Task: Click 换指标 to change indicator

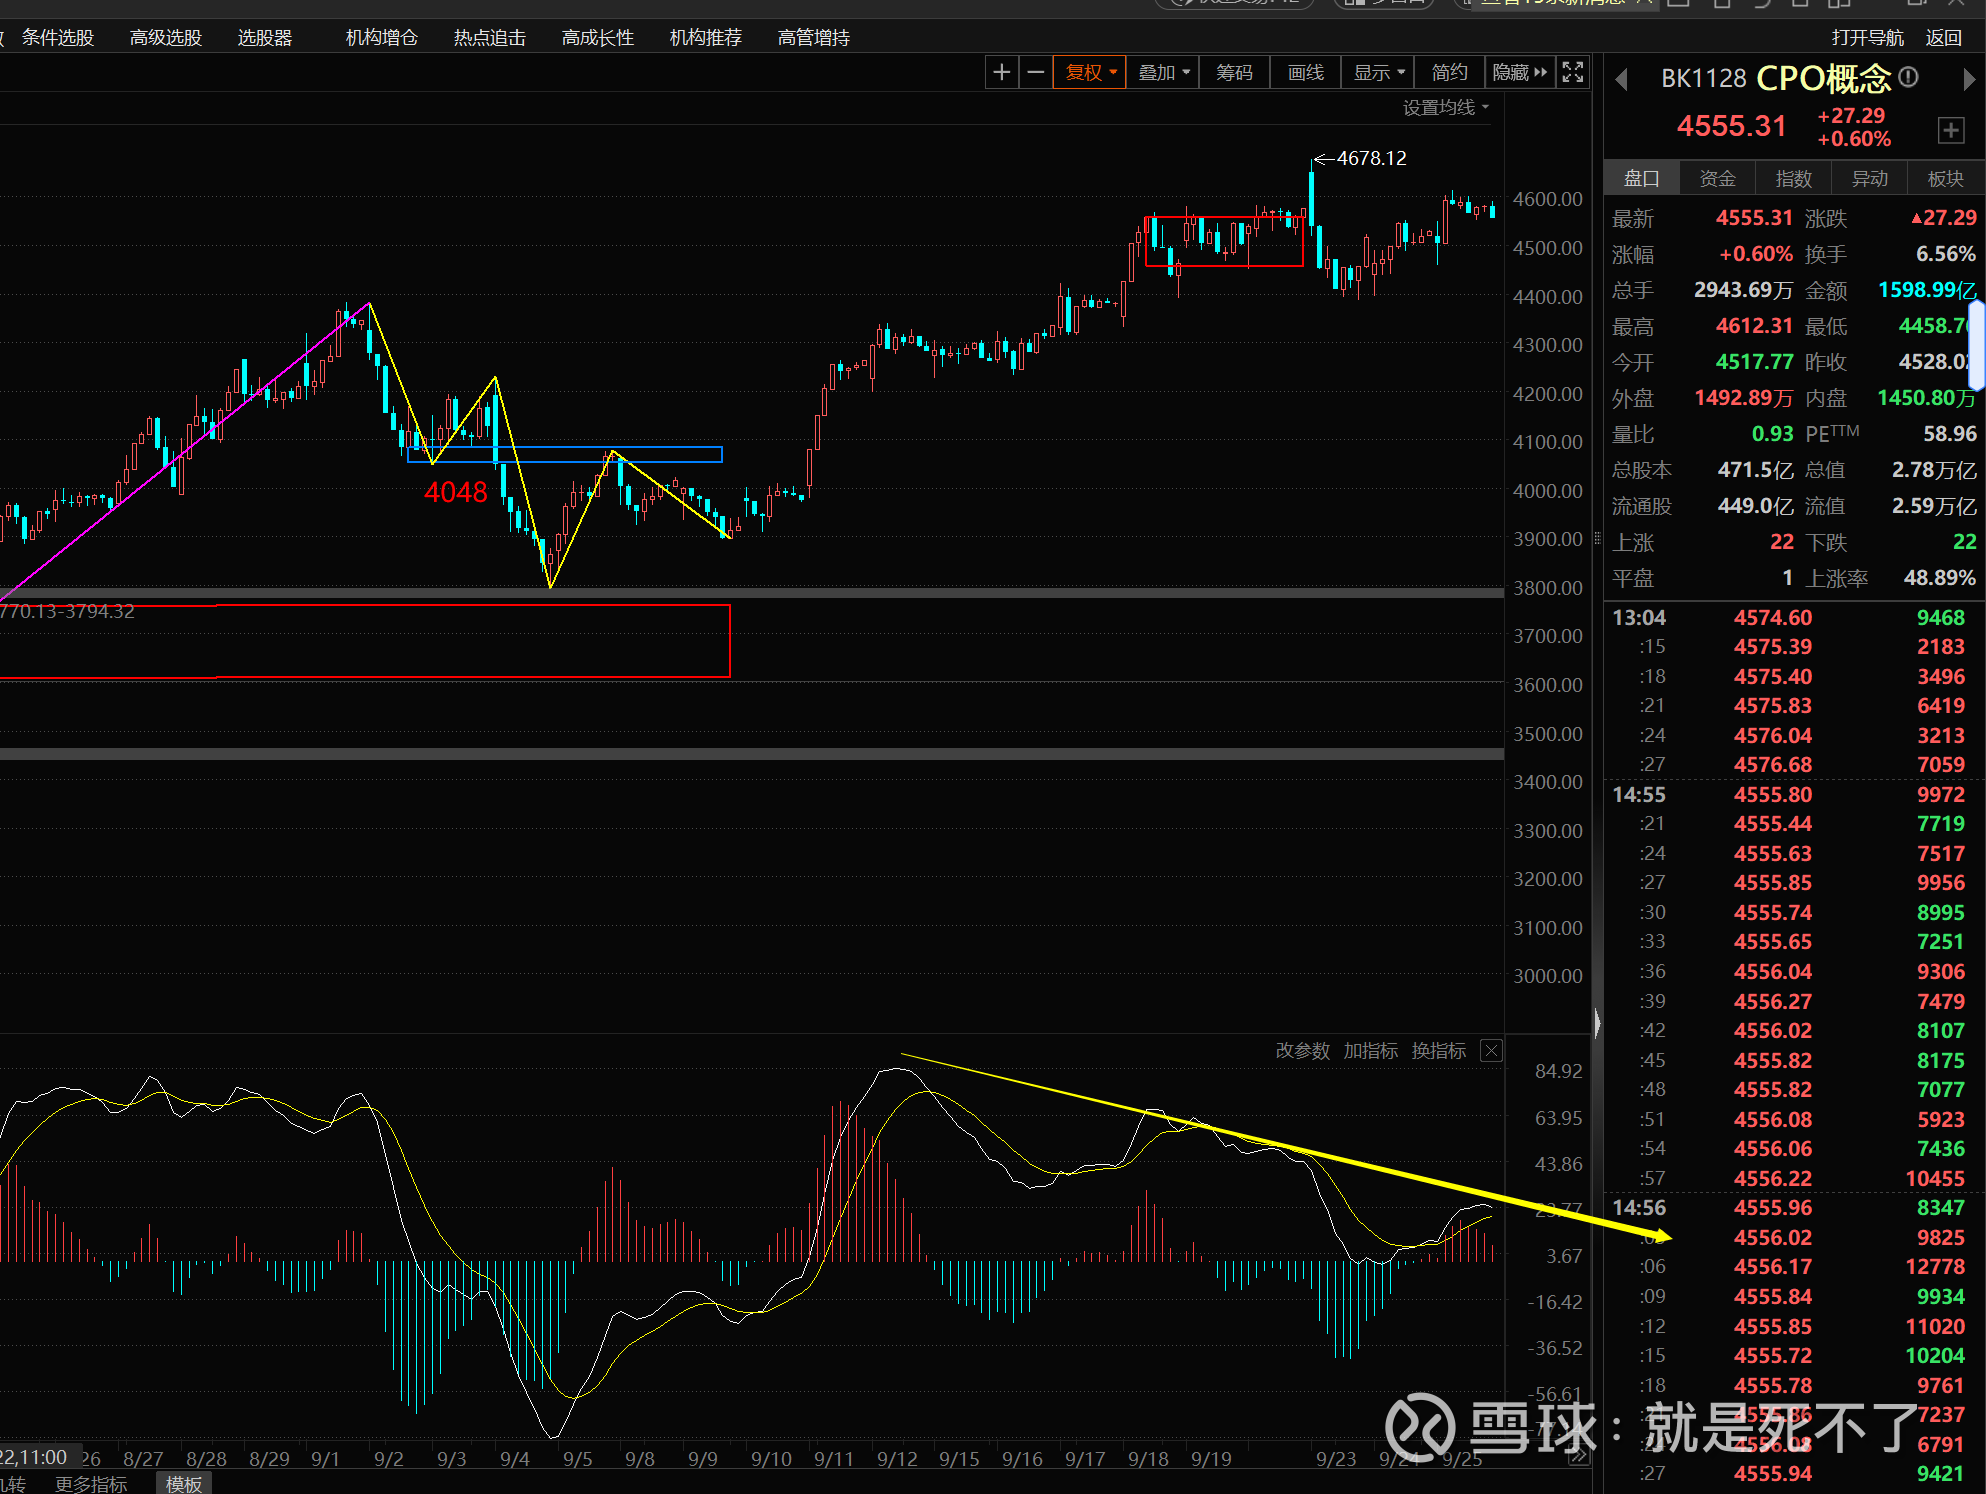Action: point(1438,1050)
